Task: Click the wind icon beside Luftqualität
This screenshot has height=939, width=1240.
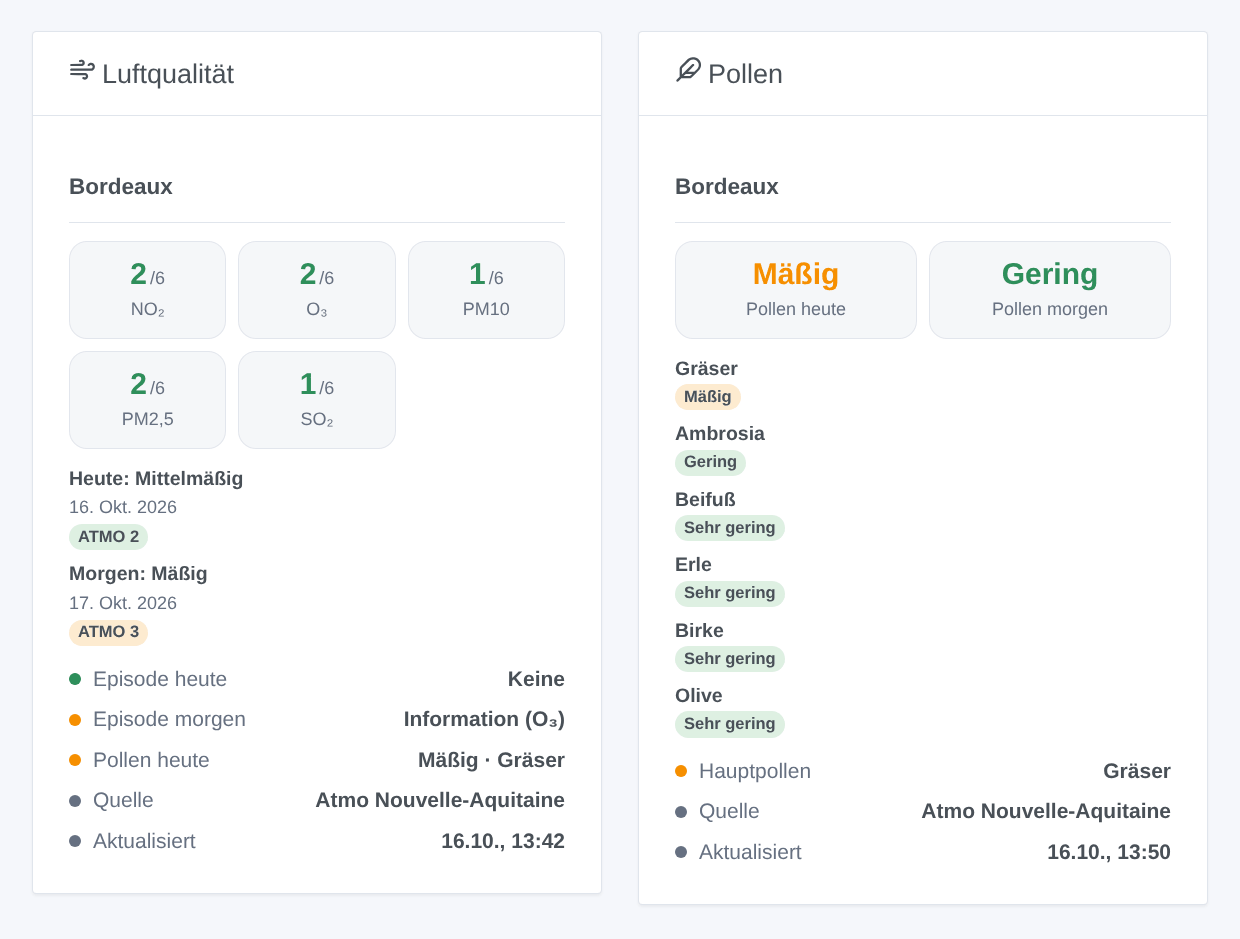Action: [82, 70]
